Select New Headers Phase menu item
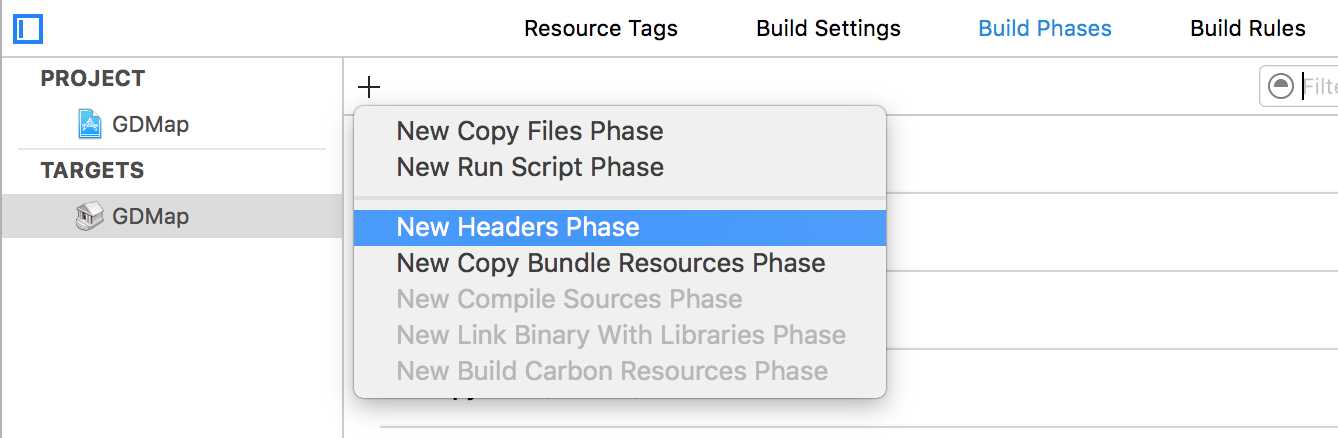This screenshot has height=438, width=1338. (x=620, y=227)
